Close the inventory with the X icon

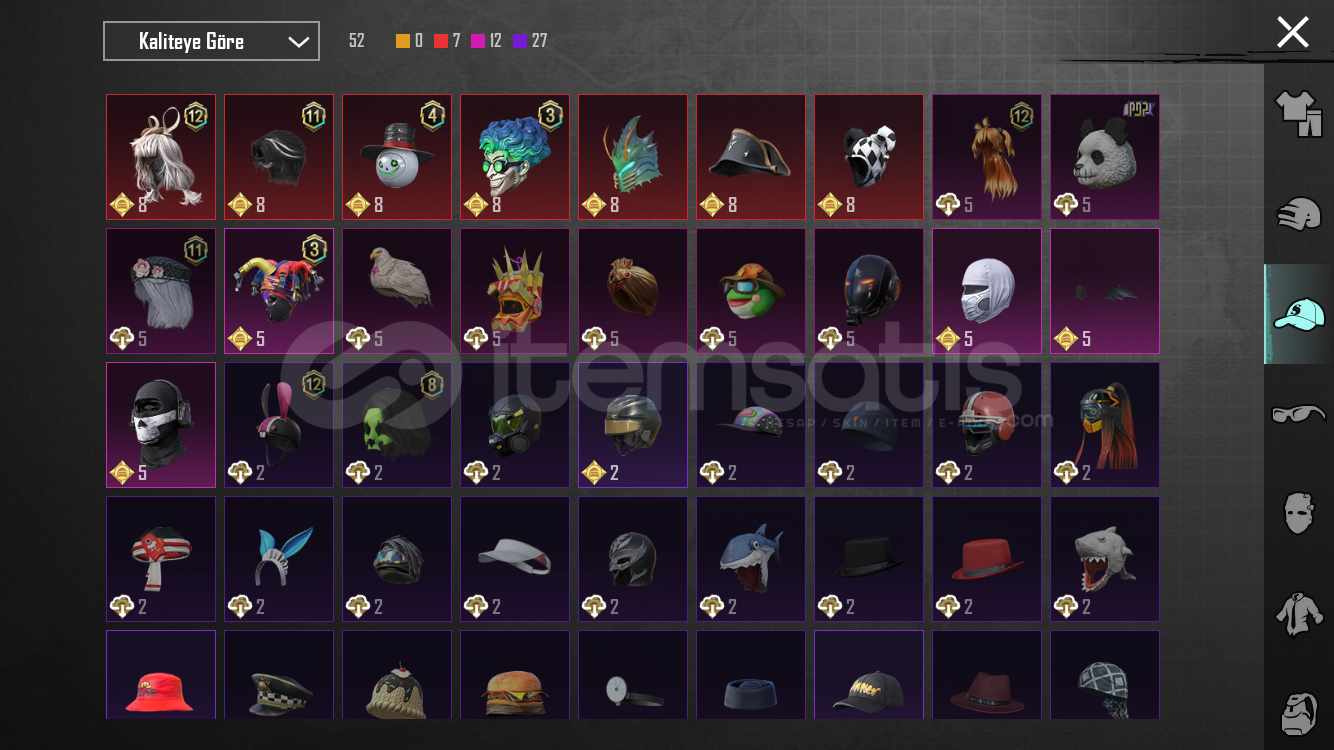pos(1292,32)
